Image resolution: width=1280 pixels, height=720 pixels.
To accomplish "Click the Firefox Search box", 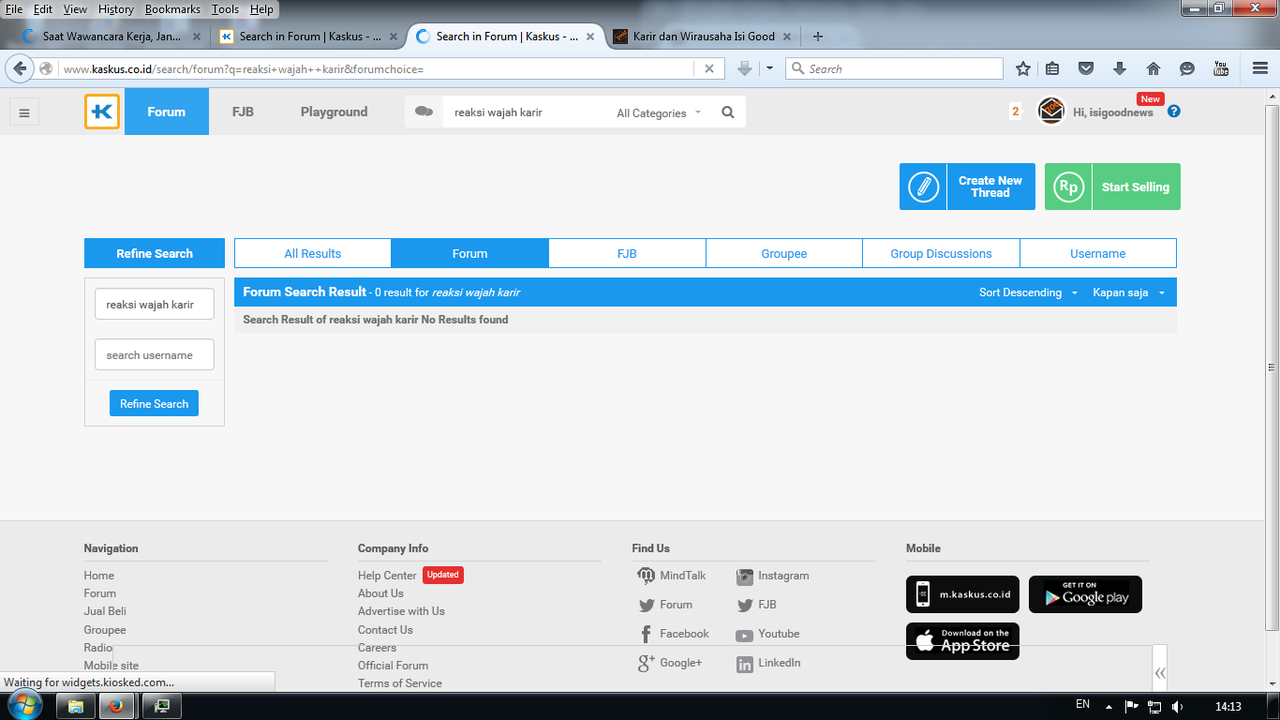I will point(895,69).
